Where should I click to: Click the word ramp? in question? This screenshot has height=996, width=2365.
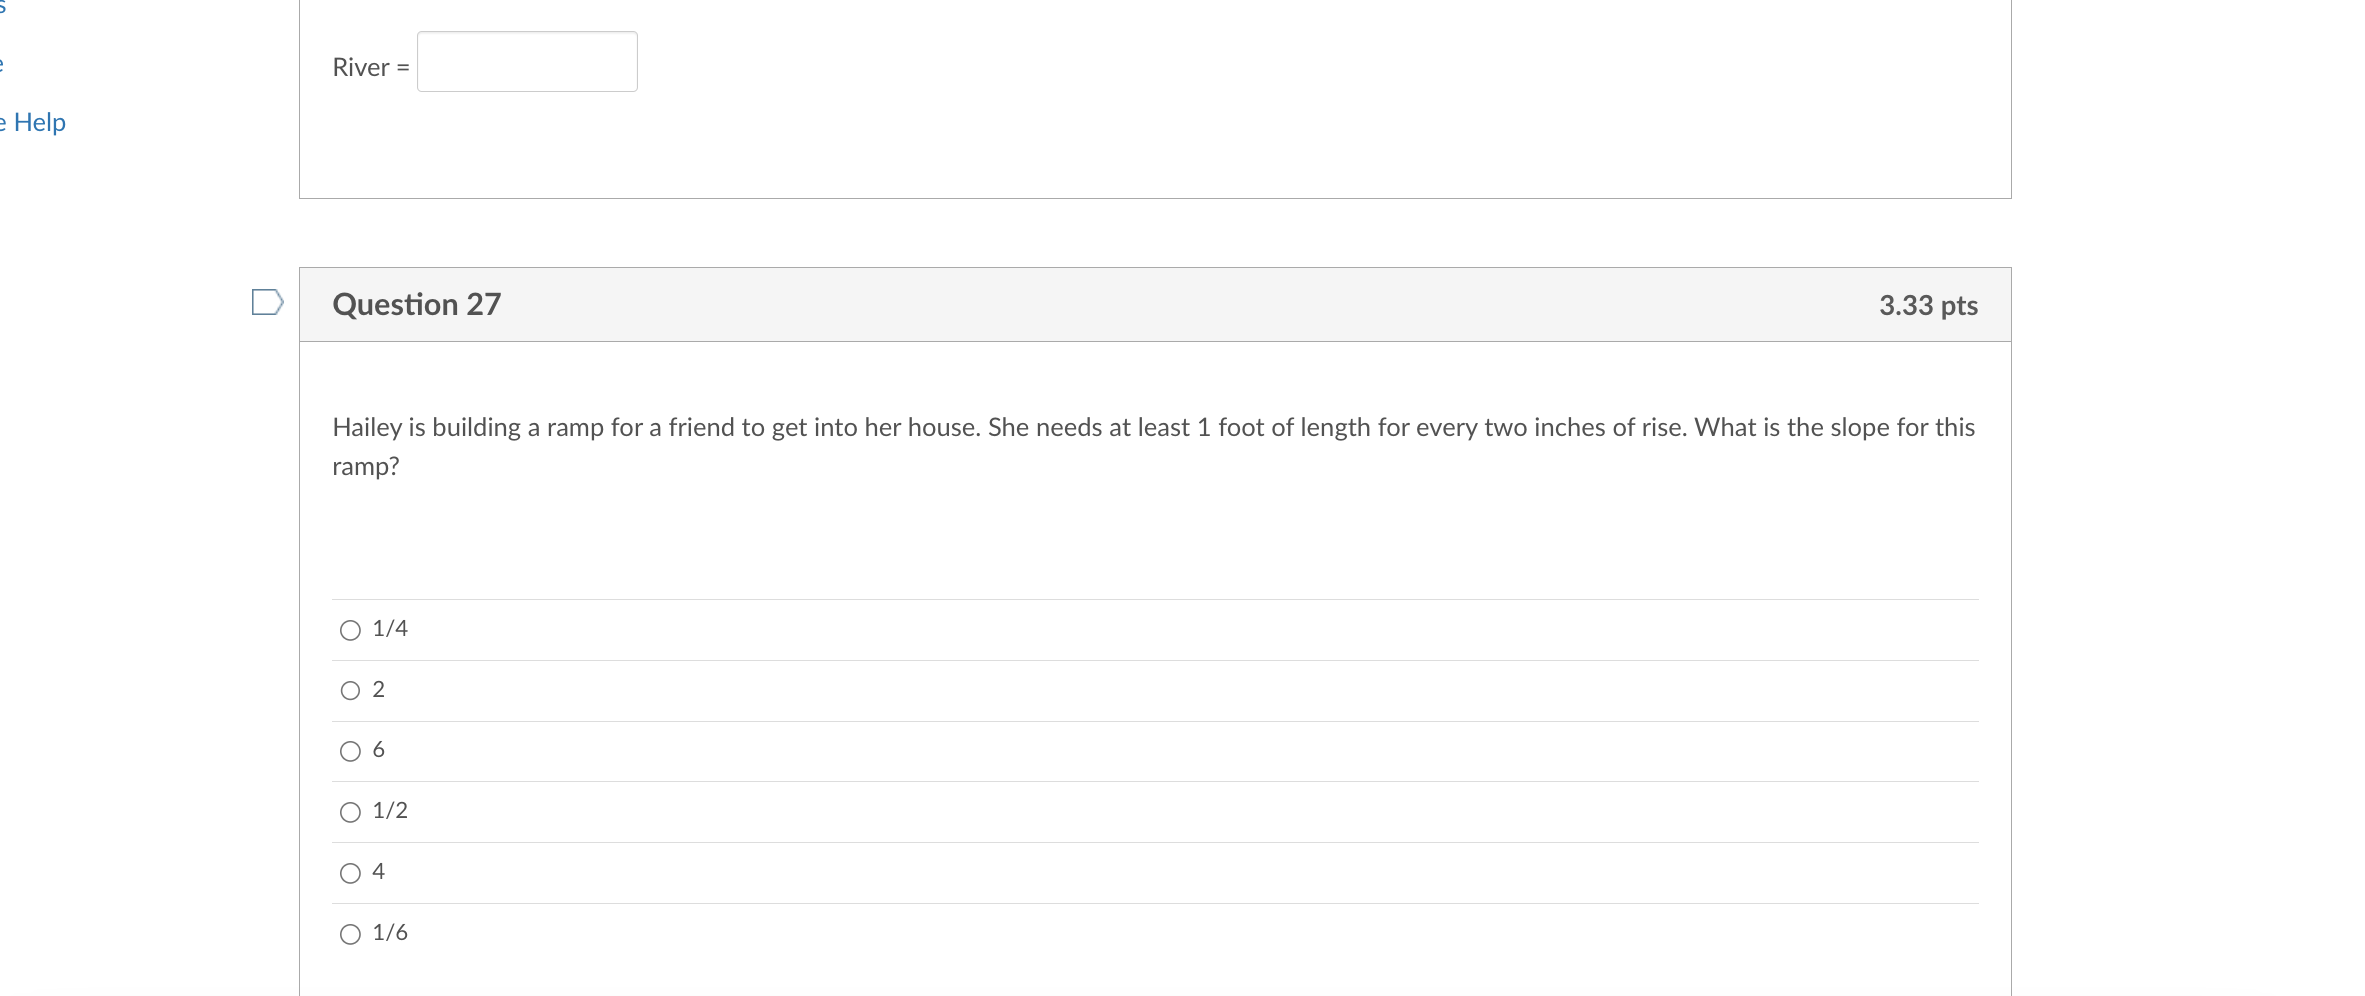pos(366,467)
